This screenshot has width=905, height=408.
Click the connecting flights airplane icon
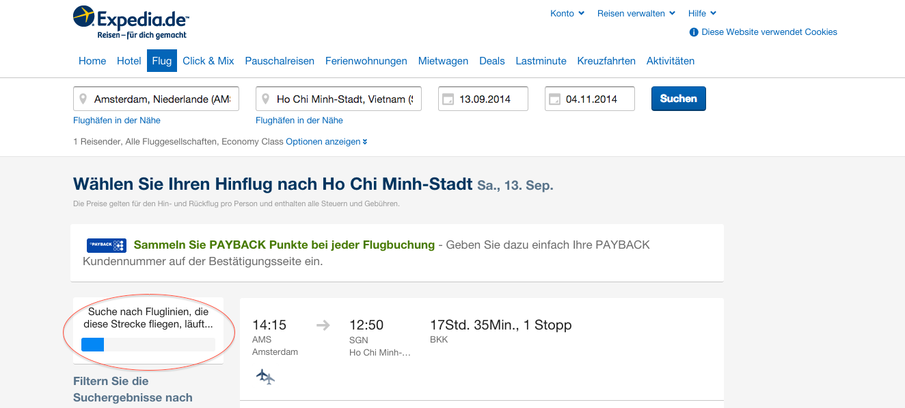coord(265,377)
